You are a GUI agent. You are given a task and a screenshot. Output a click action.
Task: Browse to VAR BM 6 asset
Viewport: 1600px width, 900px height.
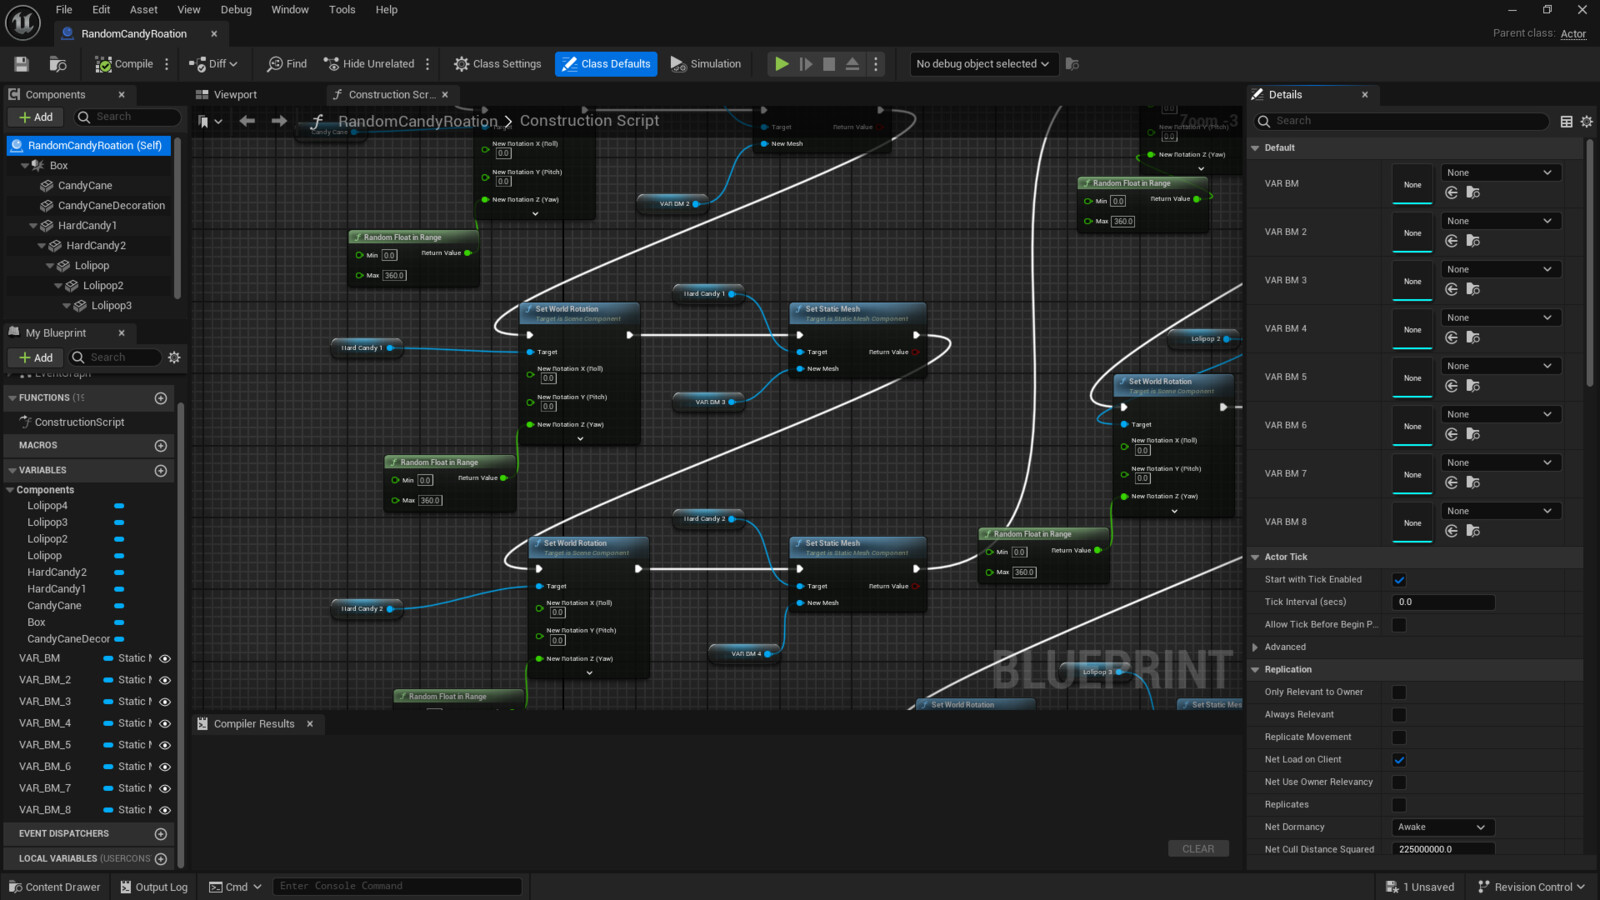point(1473,435)
